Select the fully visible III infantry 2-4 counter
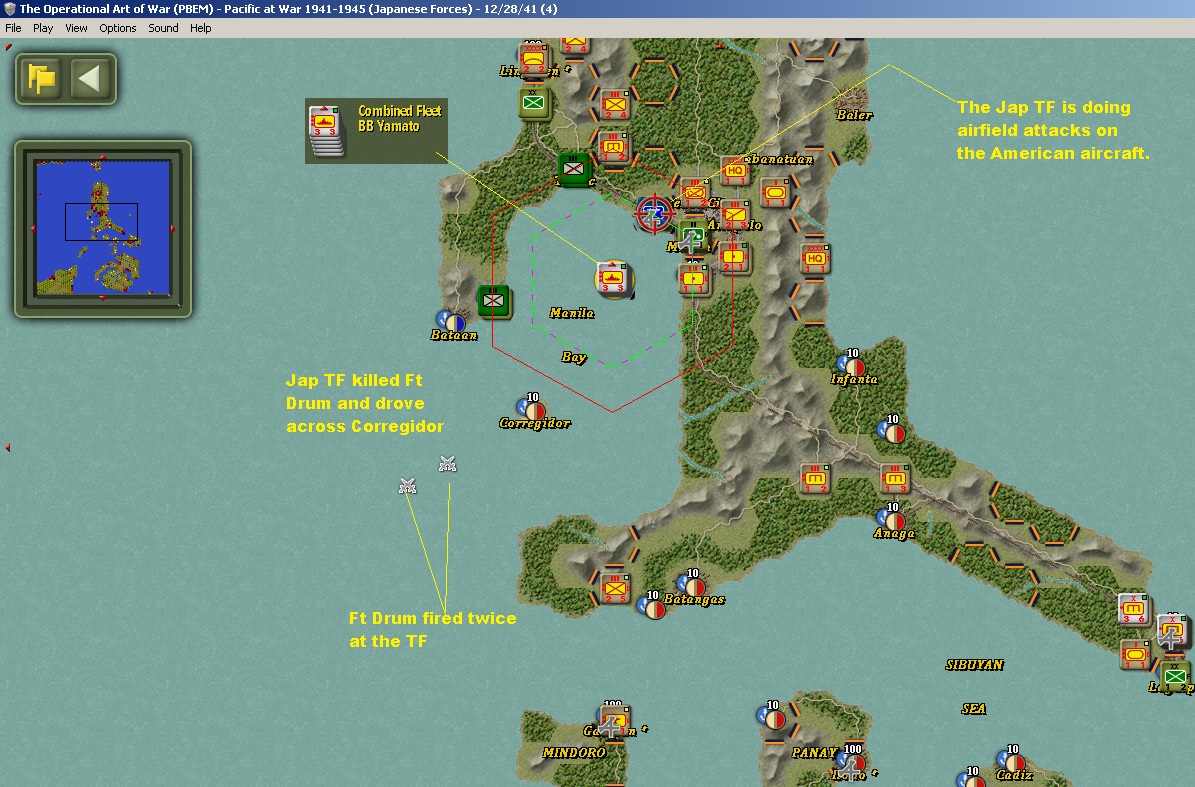The height and width of the screenshot is (787, 1195). point(615,104)
